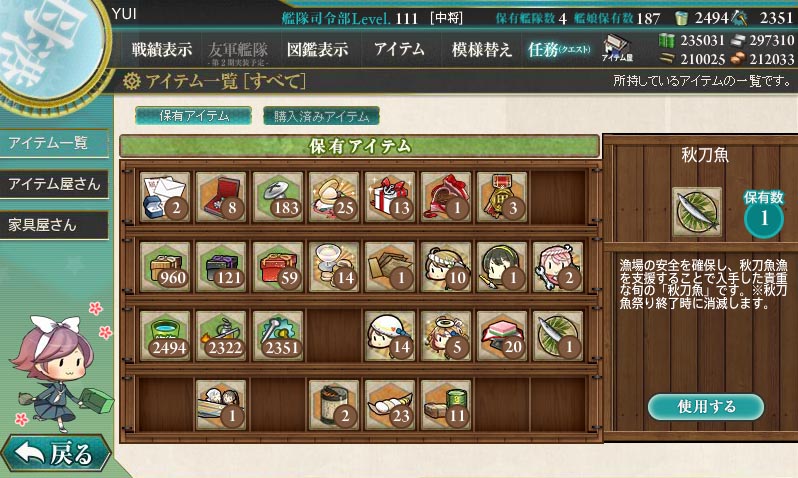Select the red furniture box showing 59
798x478 pixels.
pos(277,267)
